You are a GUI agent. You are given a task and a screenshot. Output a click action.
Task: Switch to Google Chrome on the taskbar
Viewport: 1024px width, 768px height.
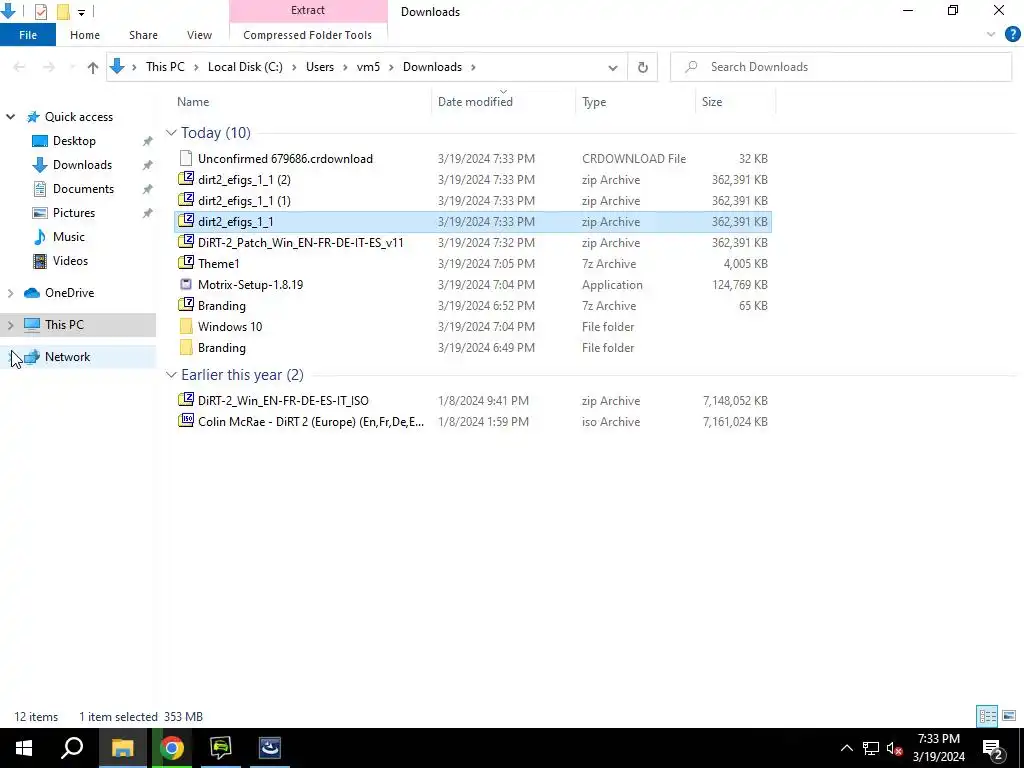(x=172, y=748)
